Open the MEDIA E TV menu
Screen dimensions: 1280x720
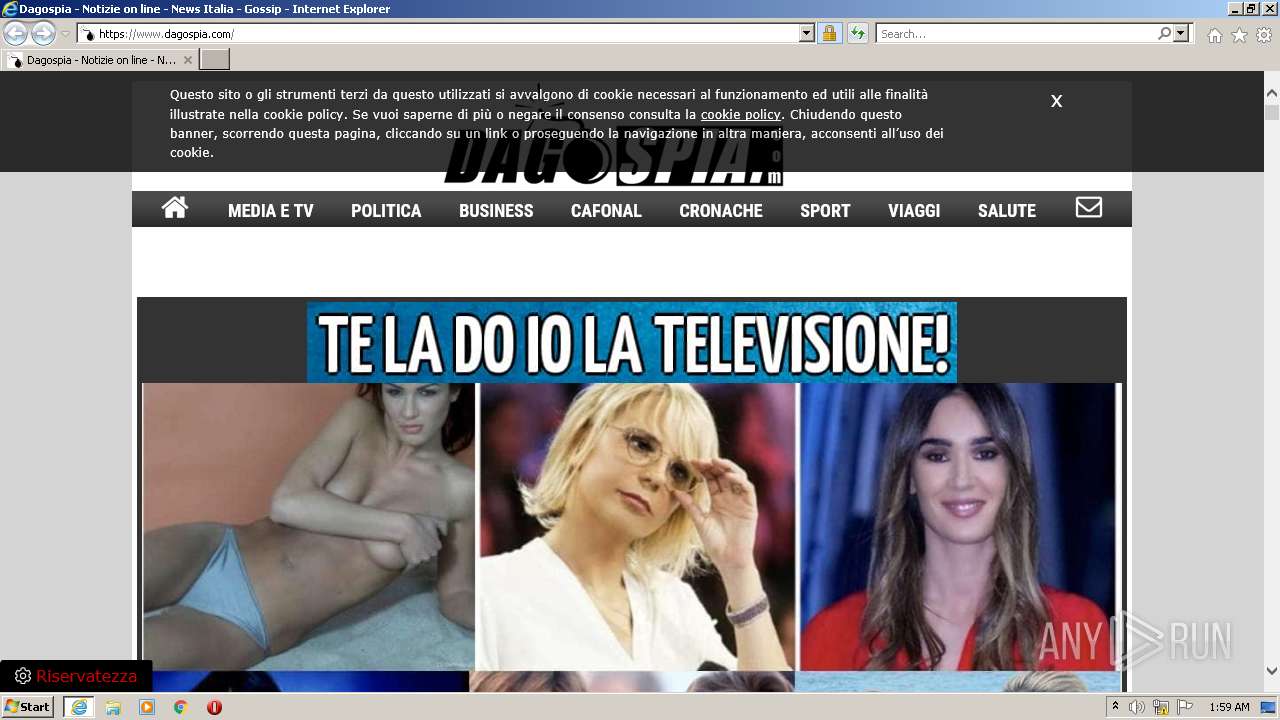tap(271, 211)
